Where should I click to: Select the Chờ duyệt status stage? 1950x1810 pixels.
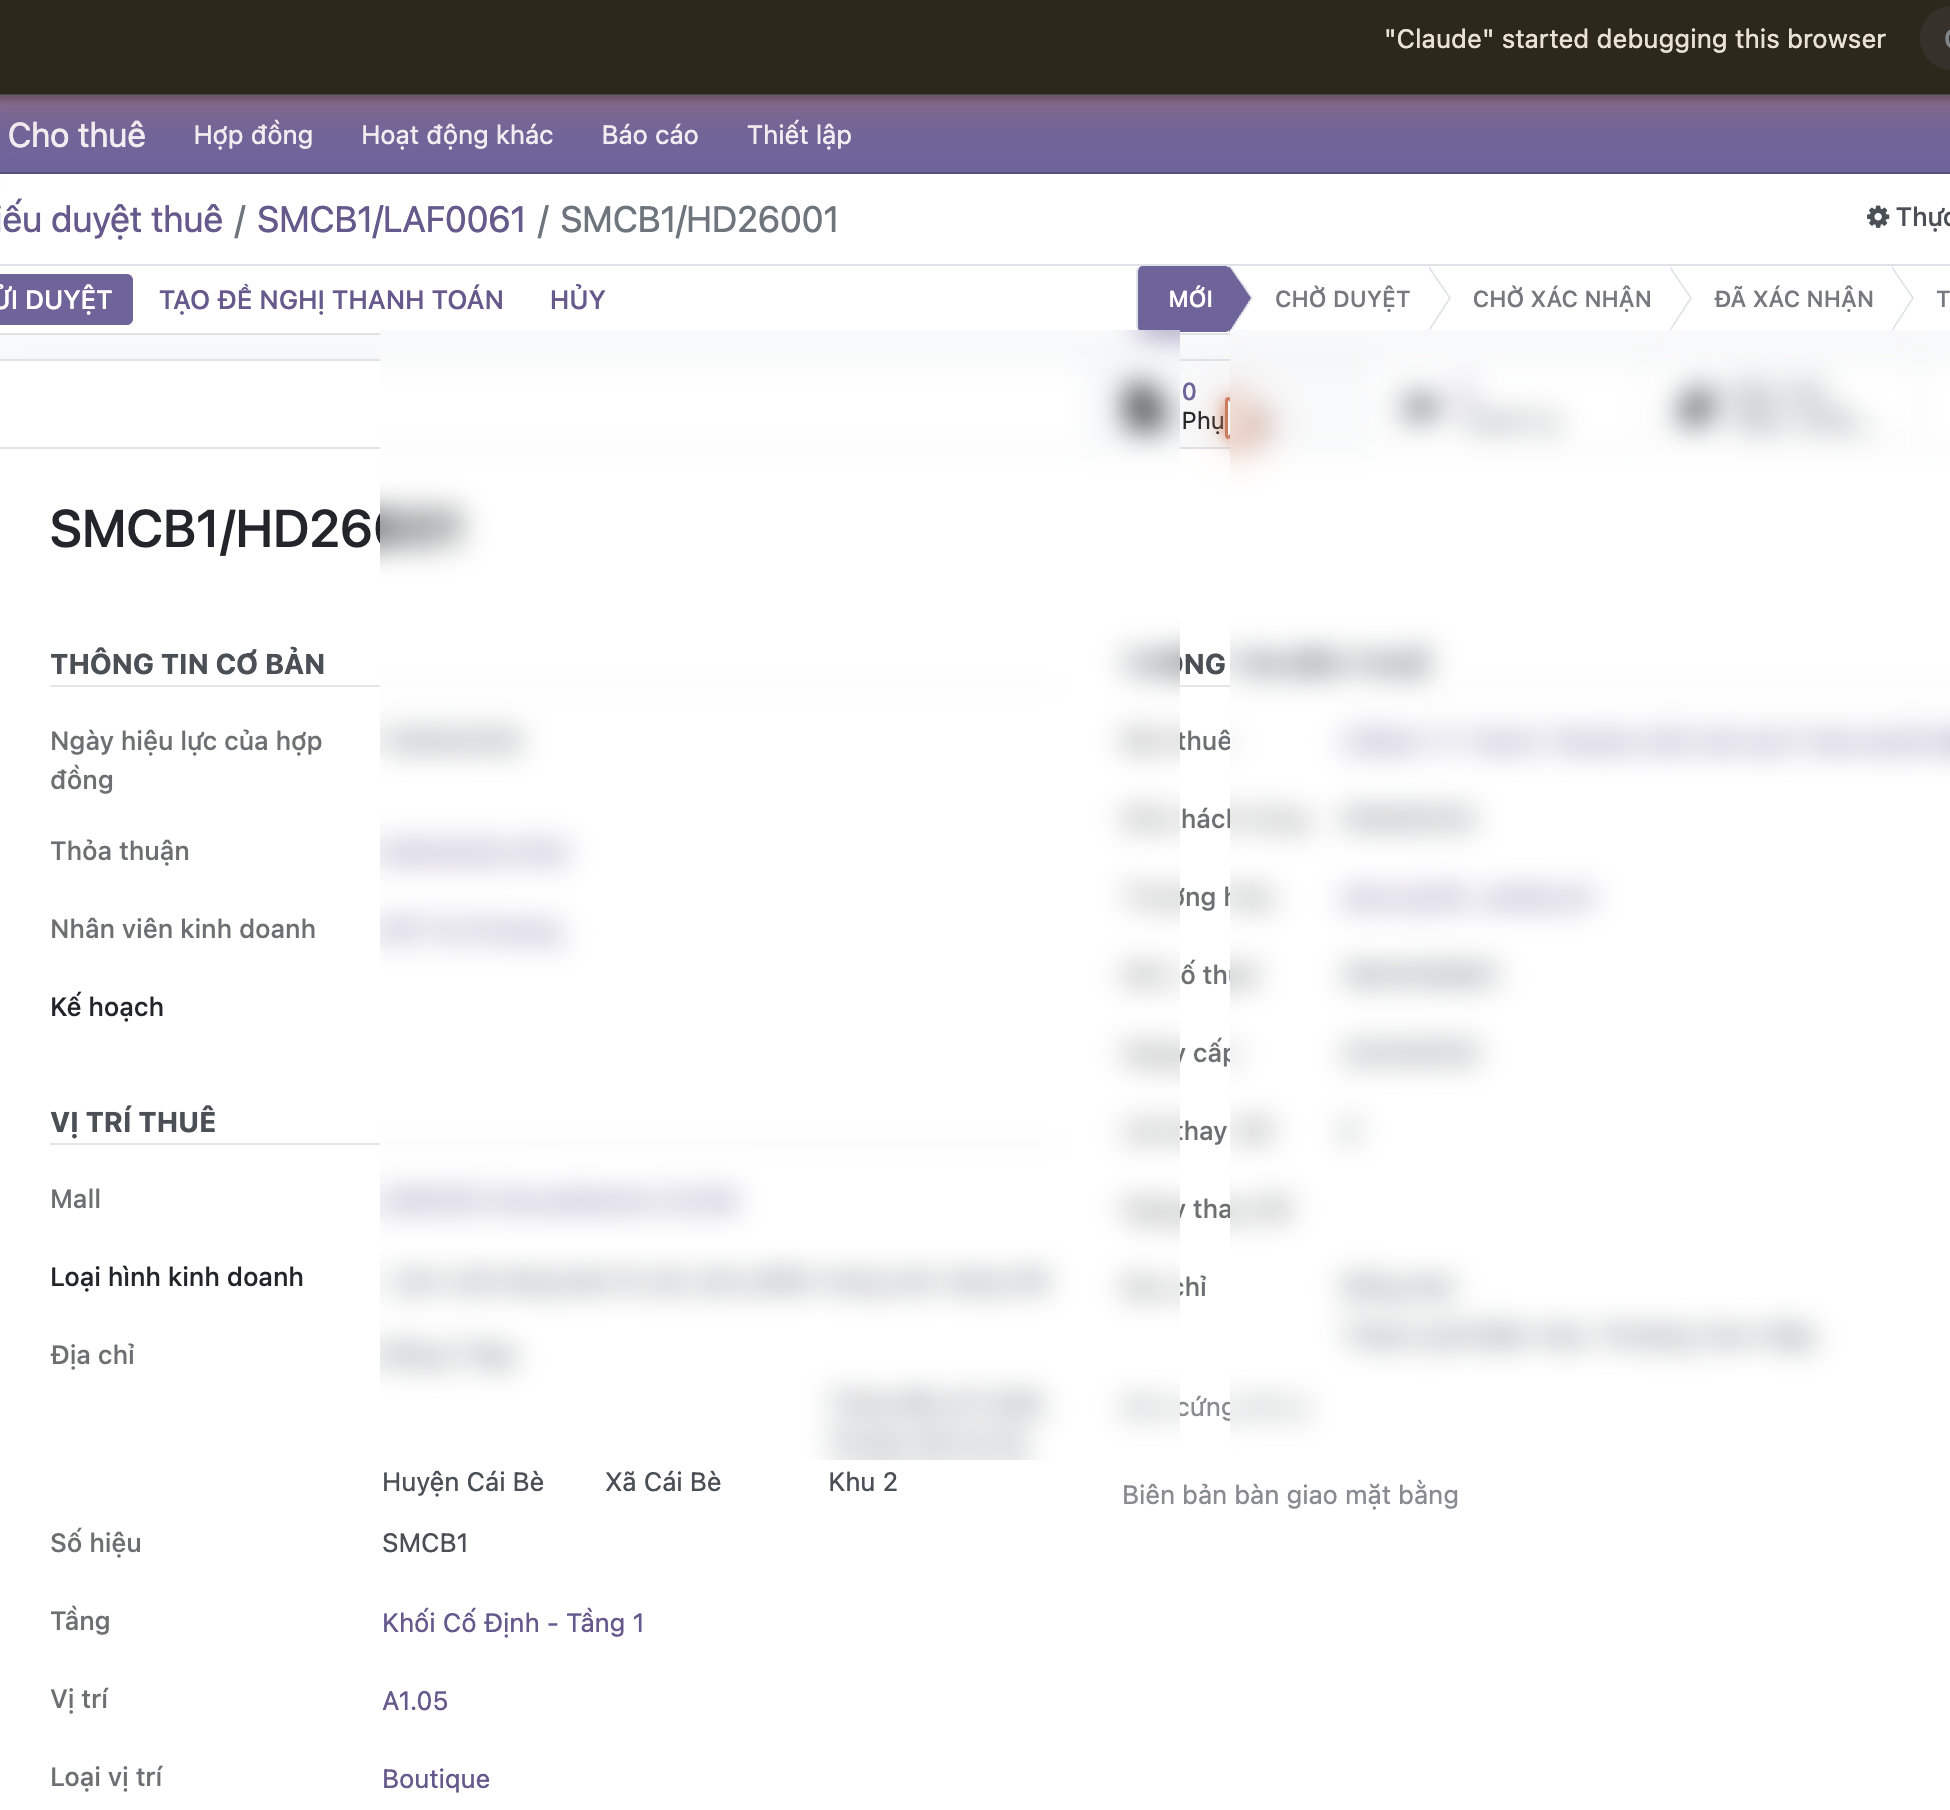tap(1342, 298)
